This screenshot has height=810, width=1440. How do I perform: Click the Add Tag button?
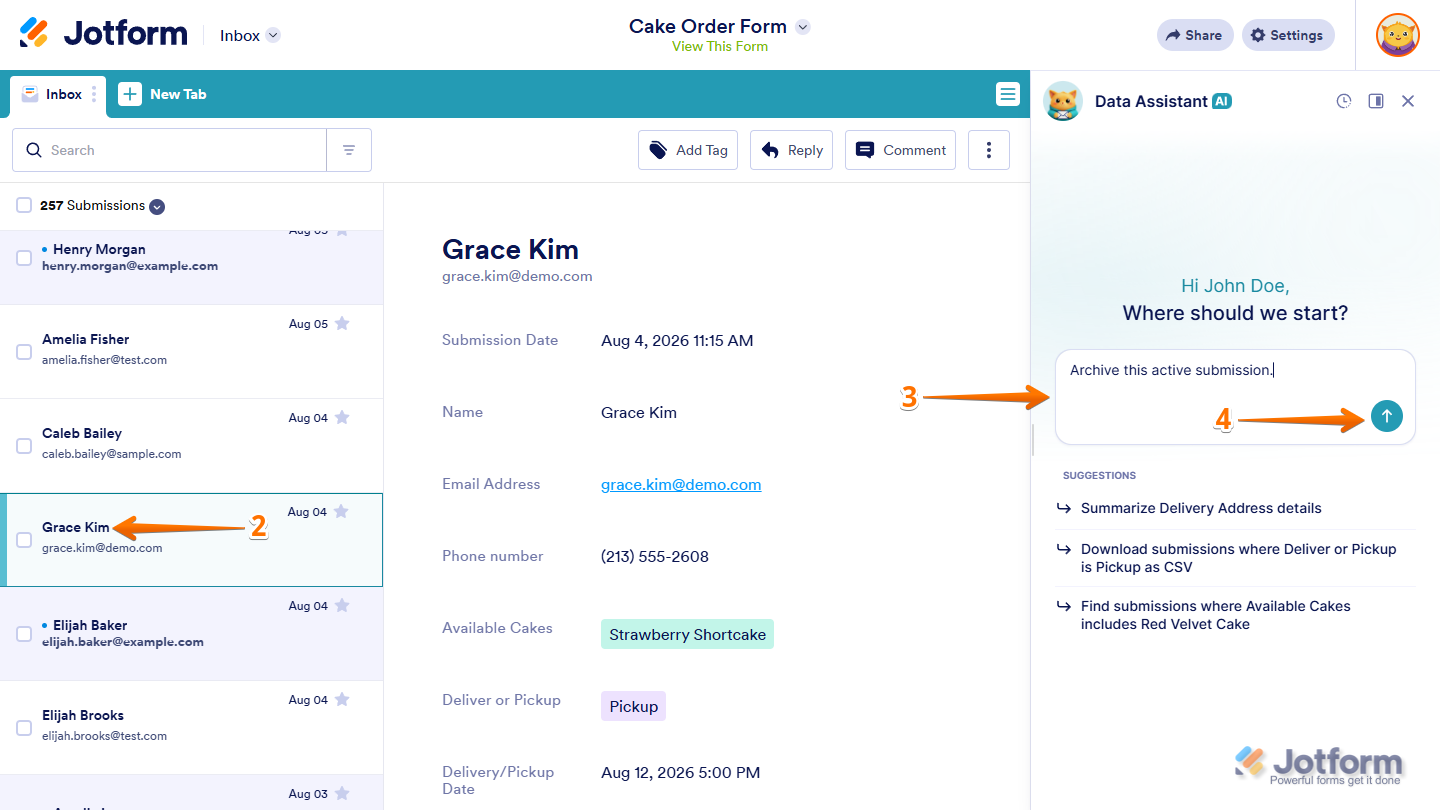(x=688, y=150)
